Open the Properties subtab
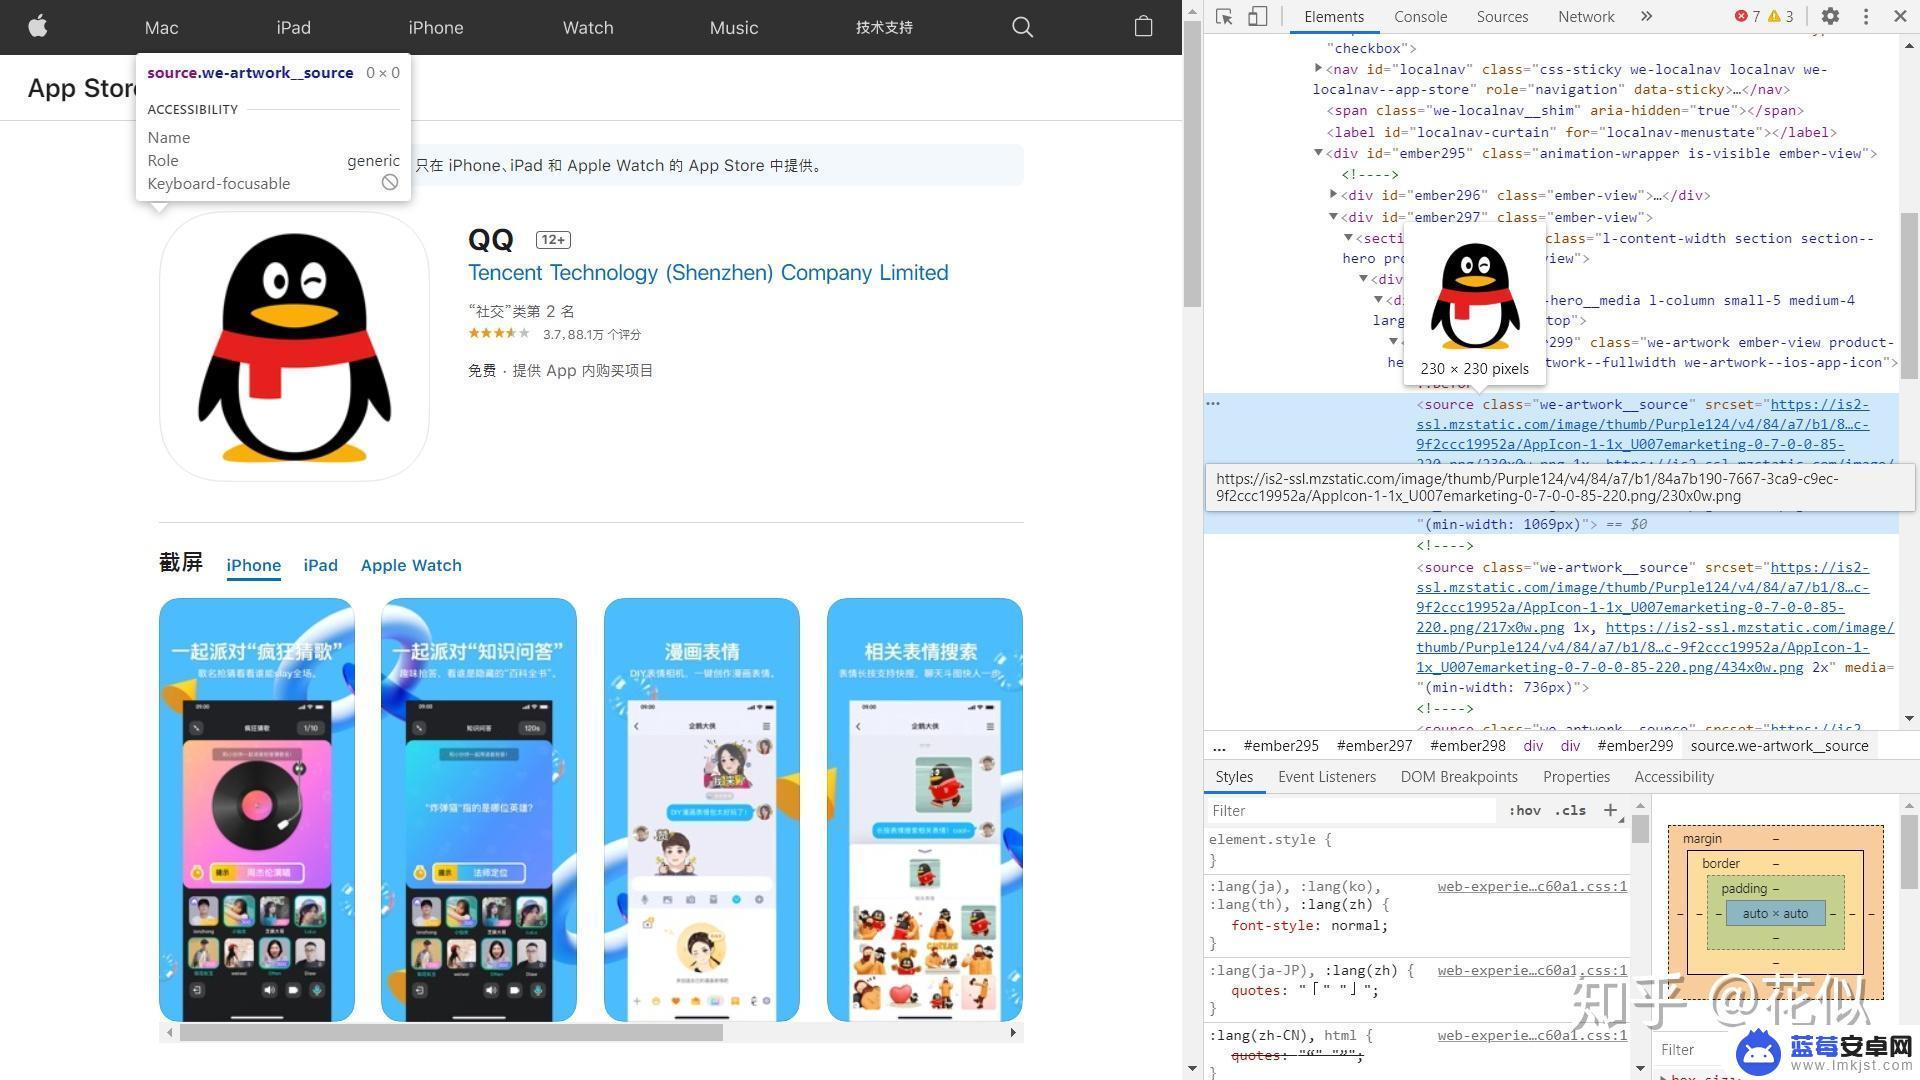 1576,777
